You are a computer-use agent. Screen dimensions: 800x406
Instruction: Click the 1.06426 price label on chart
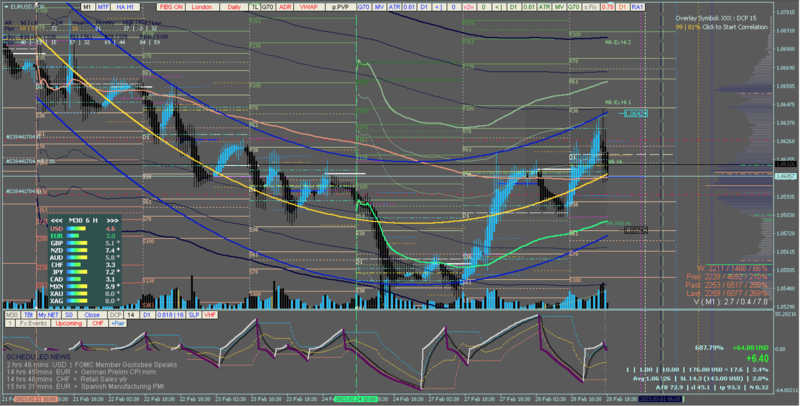pos(636,114)
